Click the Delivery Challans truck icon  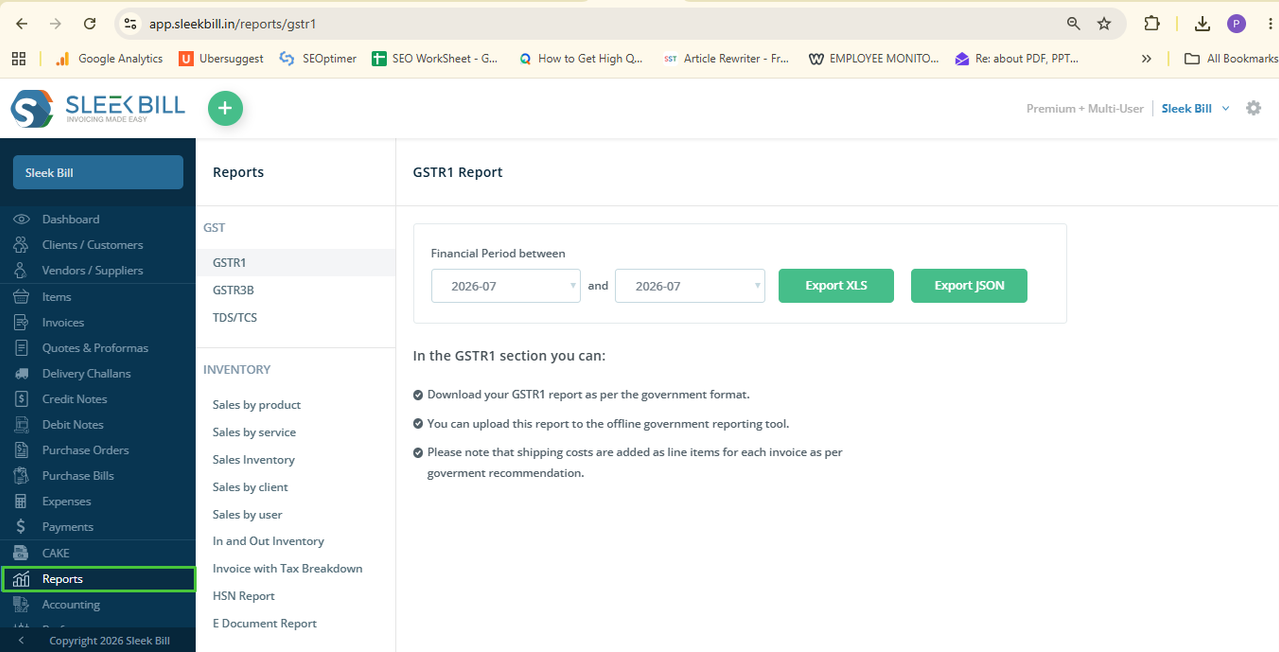click(x=21, y=373)
